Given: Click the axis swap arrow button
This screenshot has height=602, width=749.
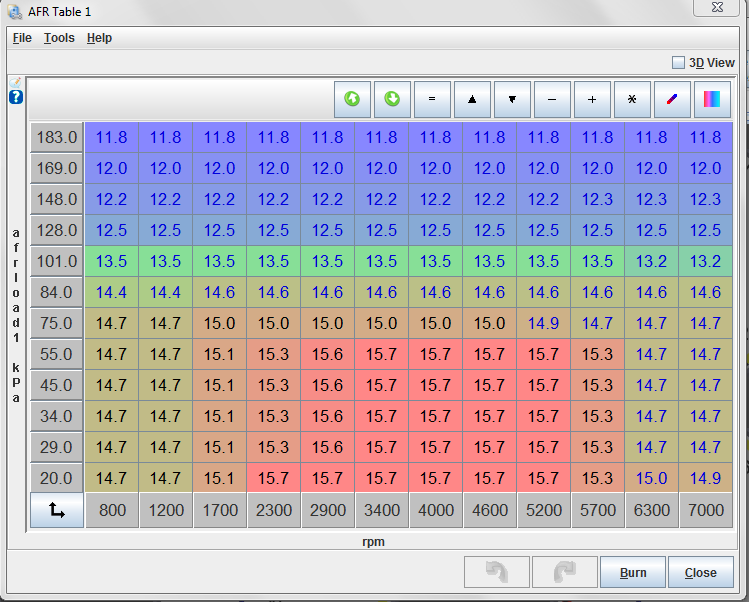Looking at the screenshot, I should (57, 510).
